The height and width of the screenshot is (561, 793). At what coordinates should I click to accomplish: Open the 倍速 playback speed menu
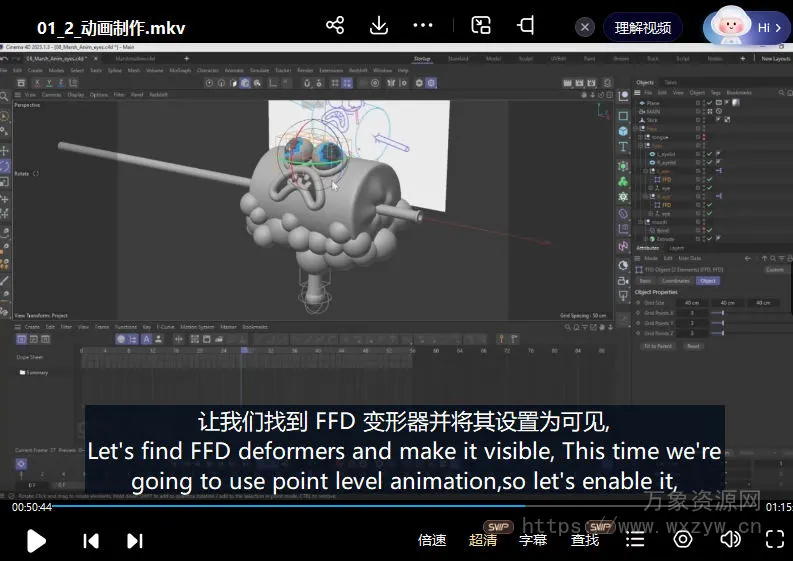(432, 540)
